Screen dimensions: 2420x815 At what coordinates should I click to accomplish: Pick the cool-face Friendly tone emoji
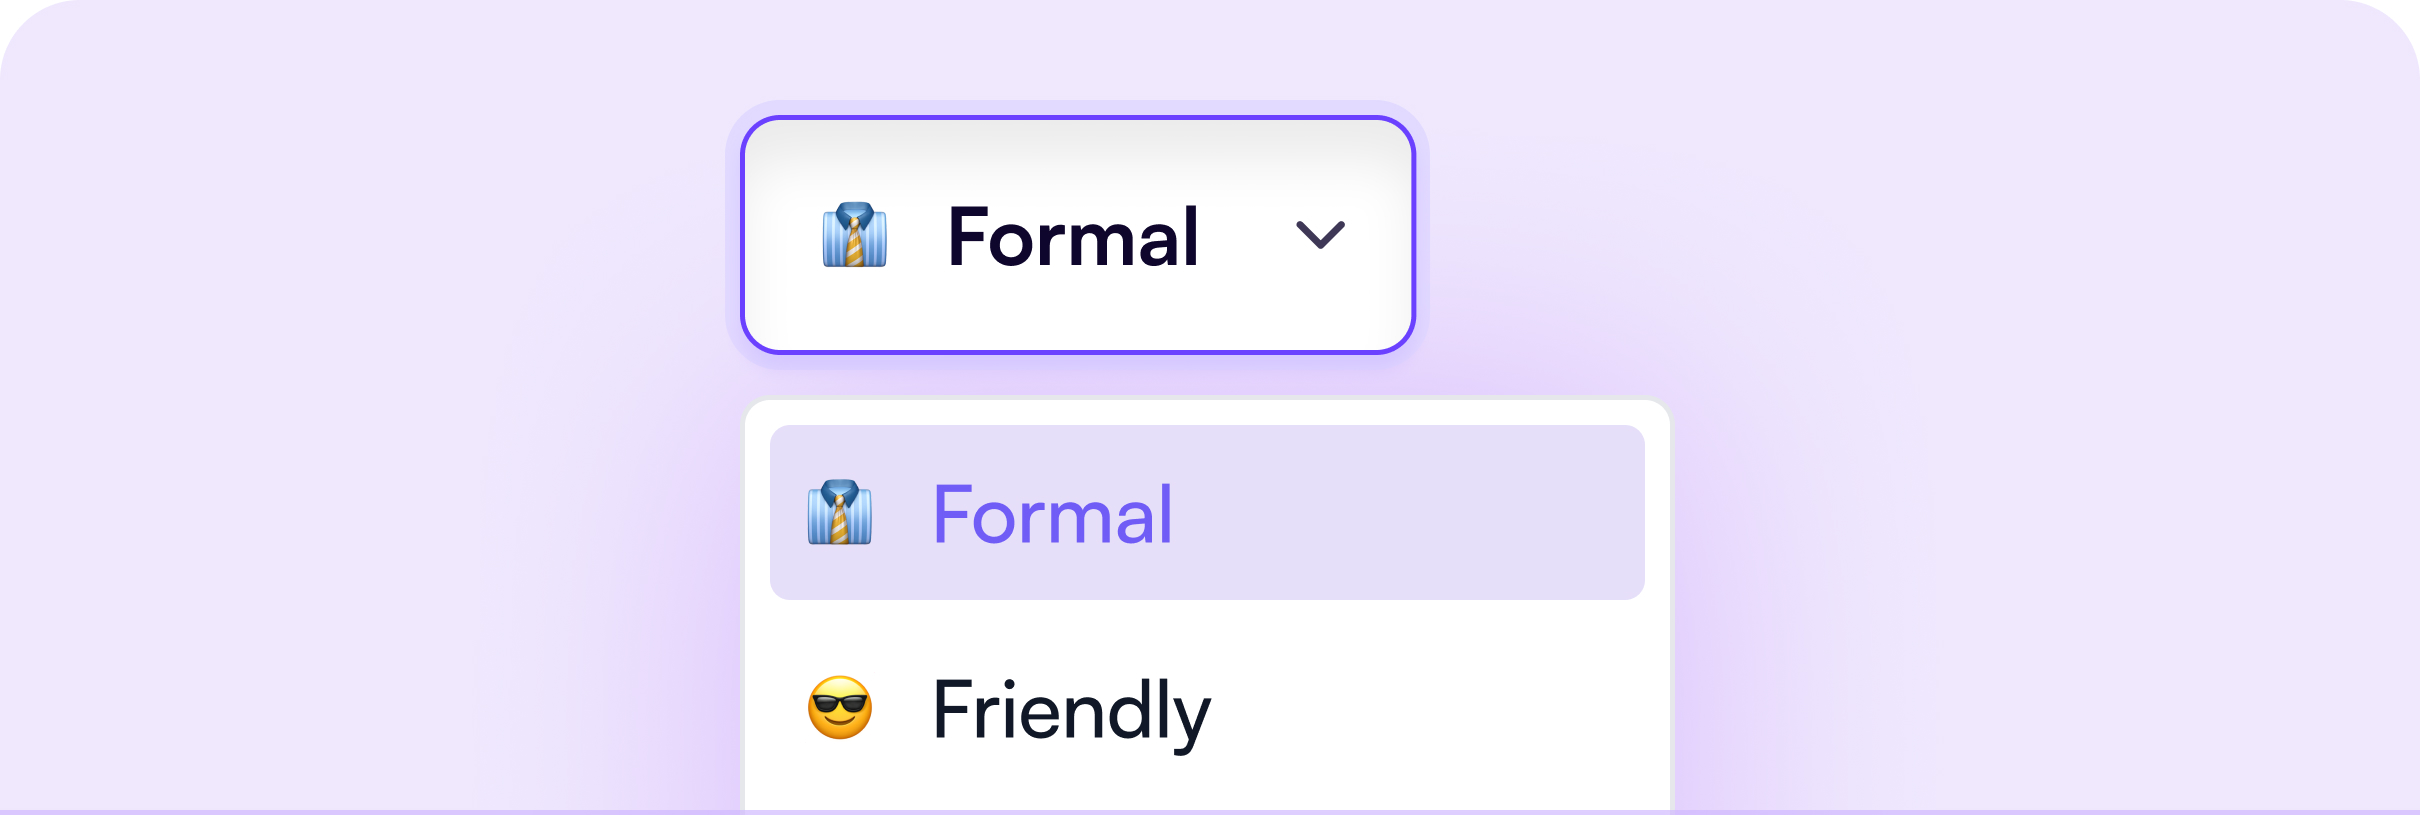tap(840, 708)
